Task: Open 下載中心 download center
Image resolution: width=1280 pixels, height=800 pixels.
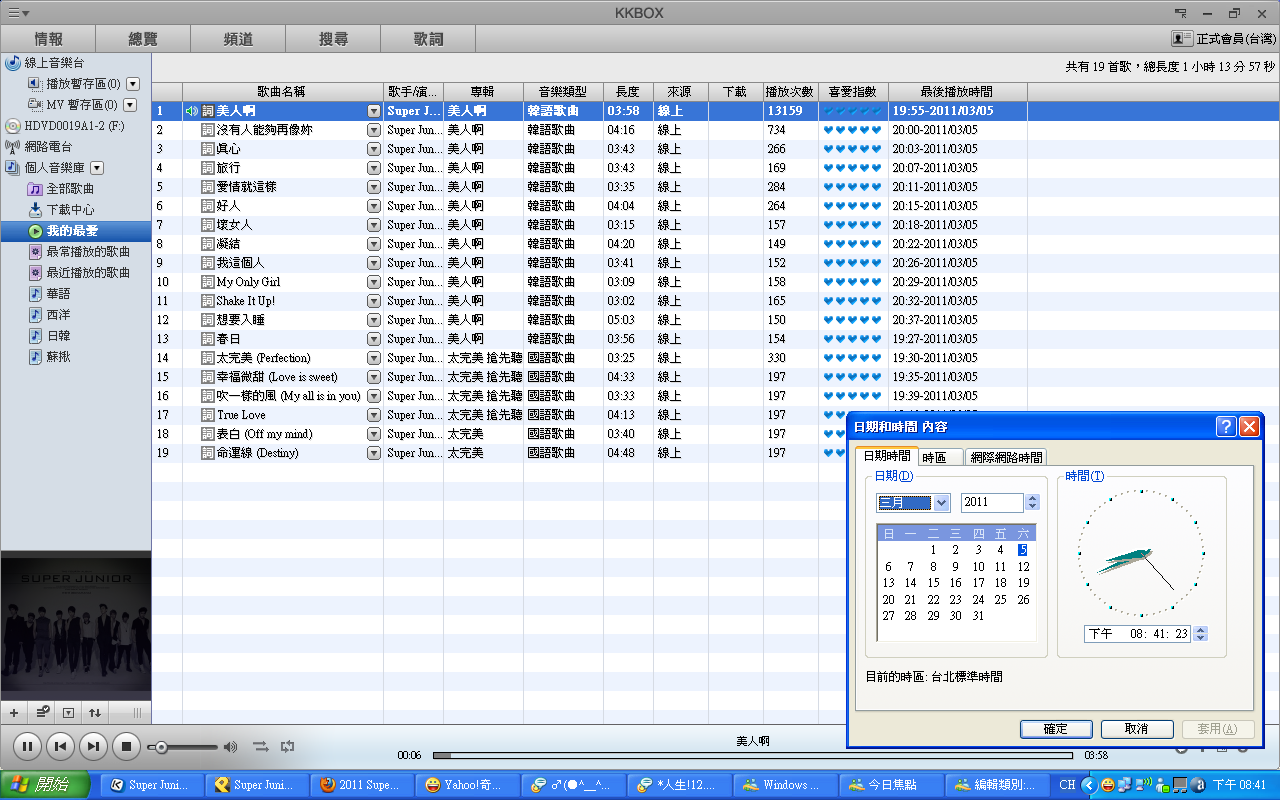Action: tap(70, 210)
